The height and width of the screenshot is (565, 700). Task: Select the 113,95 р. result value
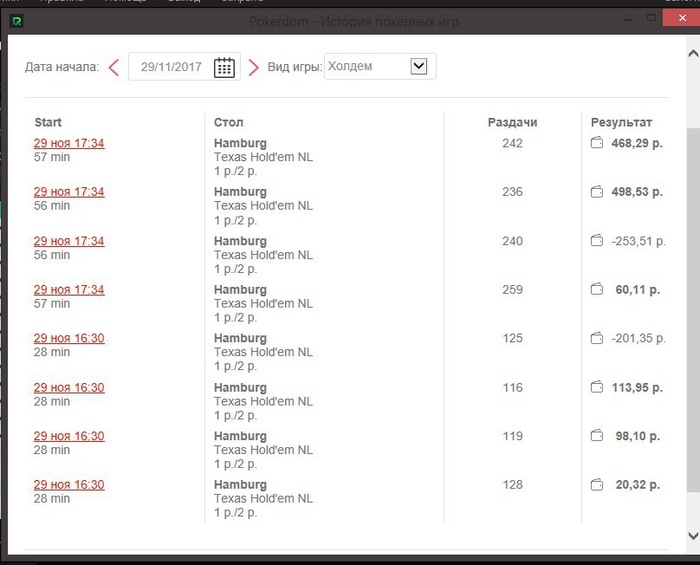637,387
